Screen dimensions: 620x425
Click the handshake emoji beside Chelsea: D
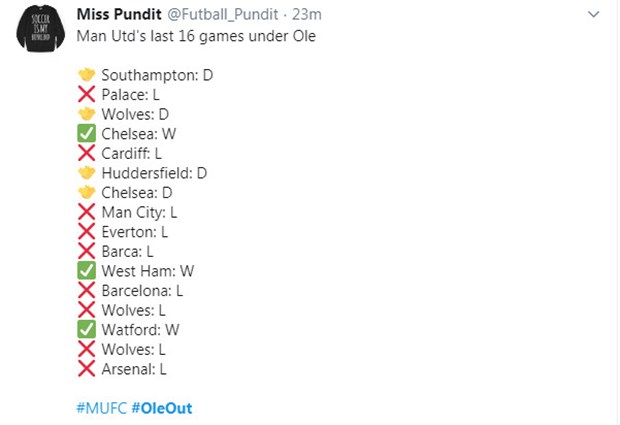(x=87, y=193)
